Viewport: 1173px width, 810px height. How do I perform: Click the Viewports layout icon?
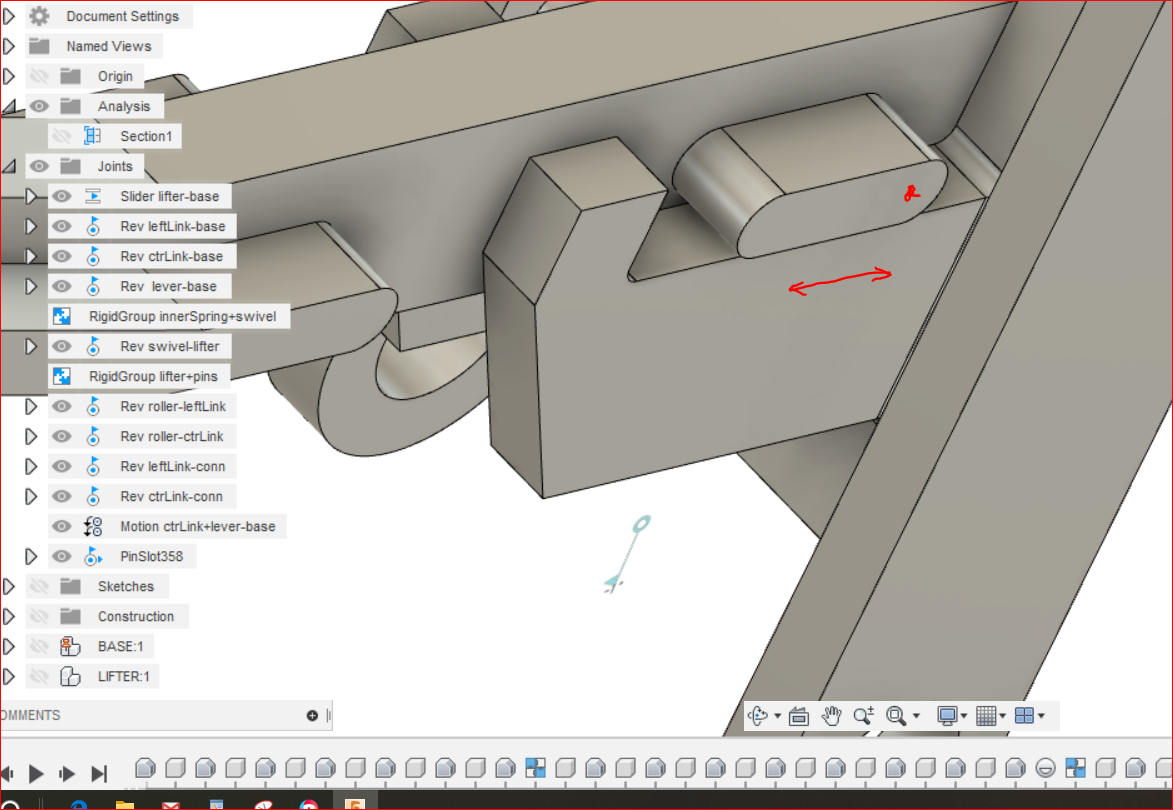(1026, 715)
